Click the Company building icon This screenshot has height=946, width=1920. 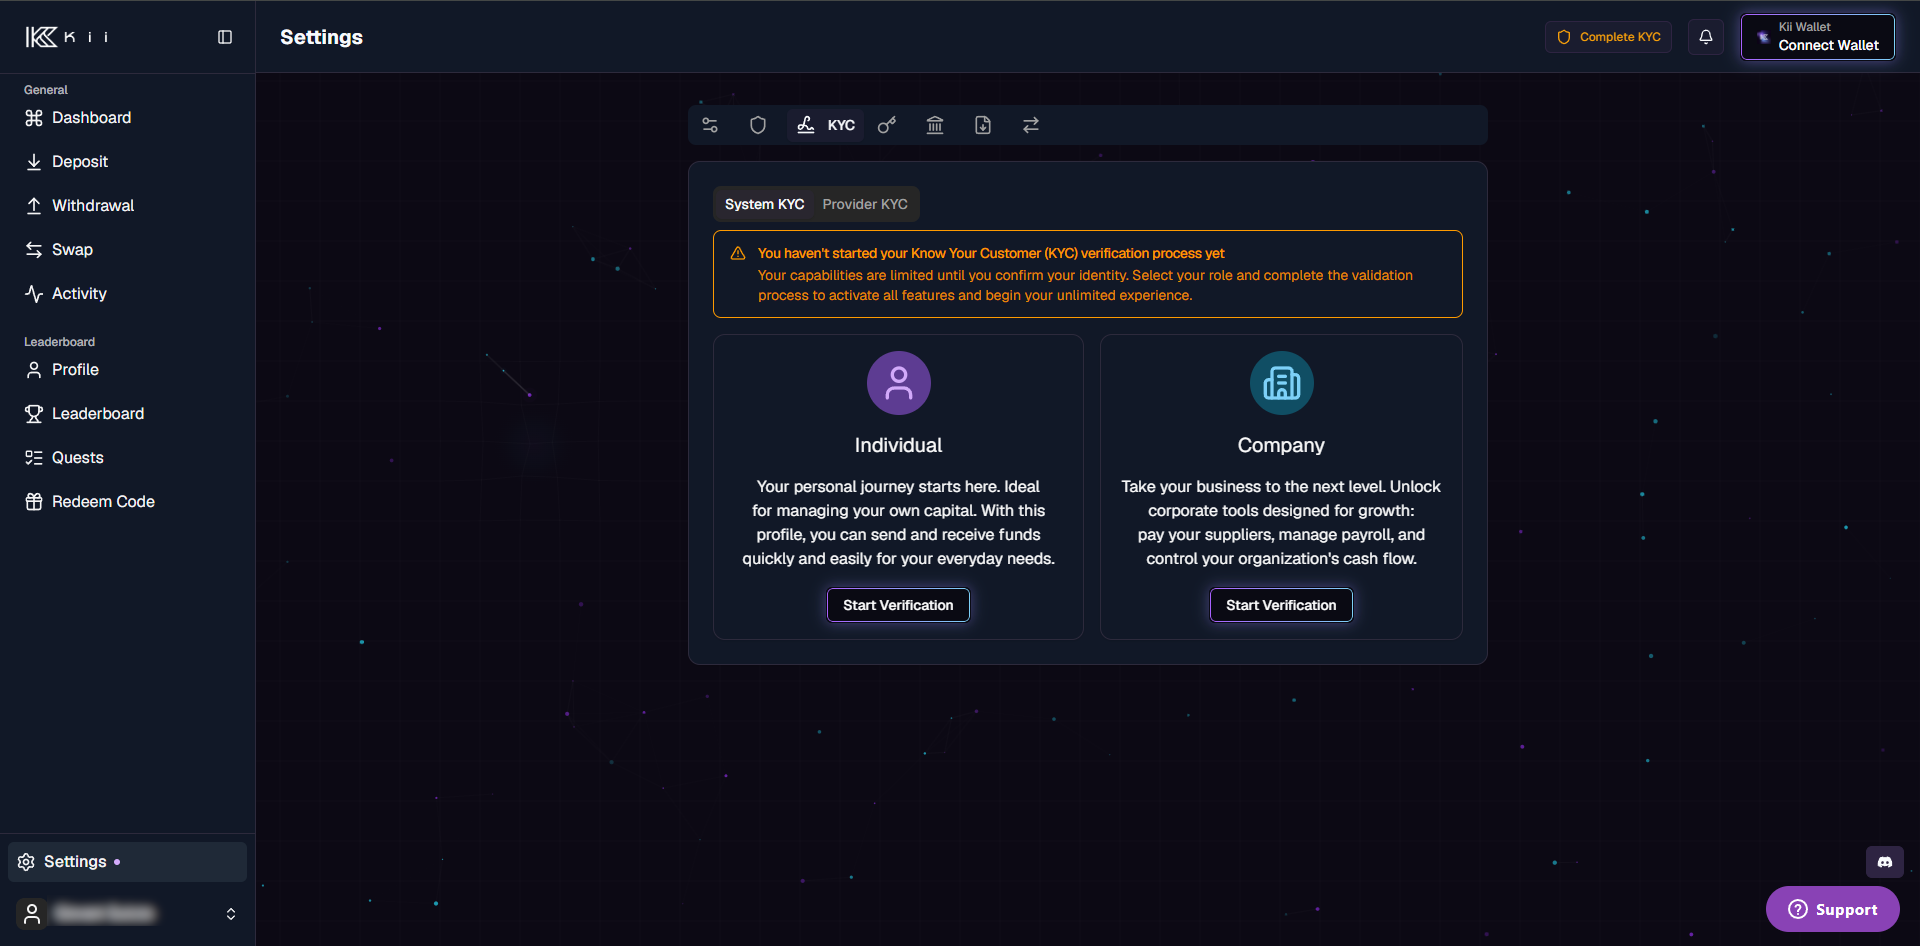[x=1282, y=383]
